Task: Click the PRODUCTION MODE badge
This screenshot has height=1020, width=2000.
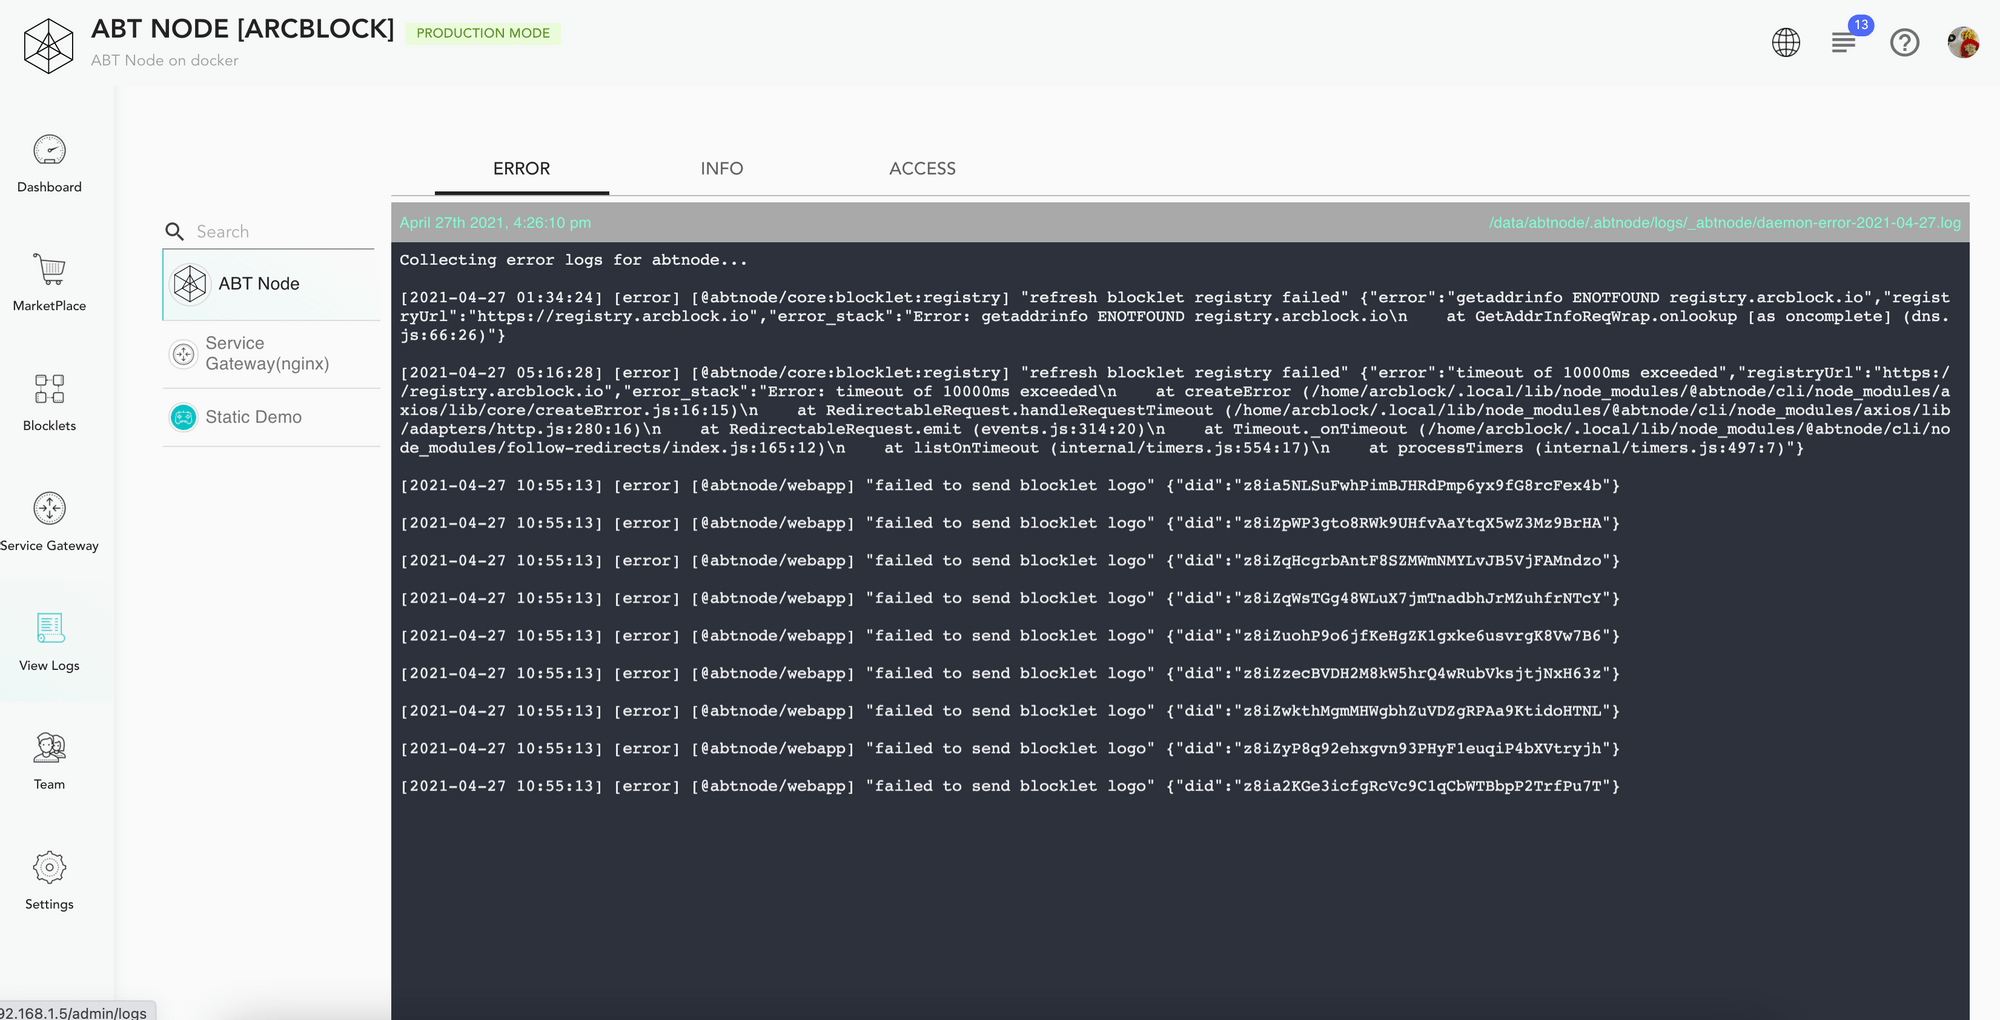Action: click(483, 33)
